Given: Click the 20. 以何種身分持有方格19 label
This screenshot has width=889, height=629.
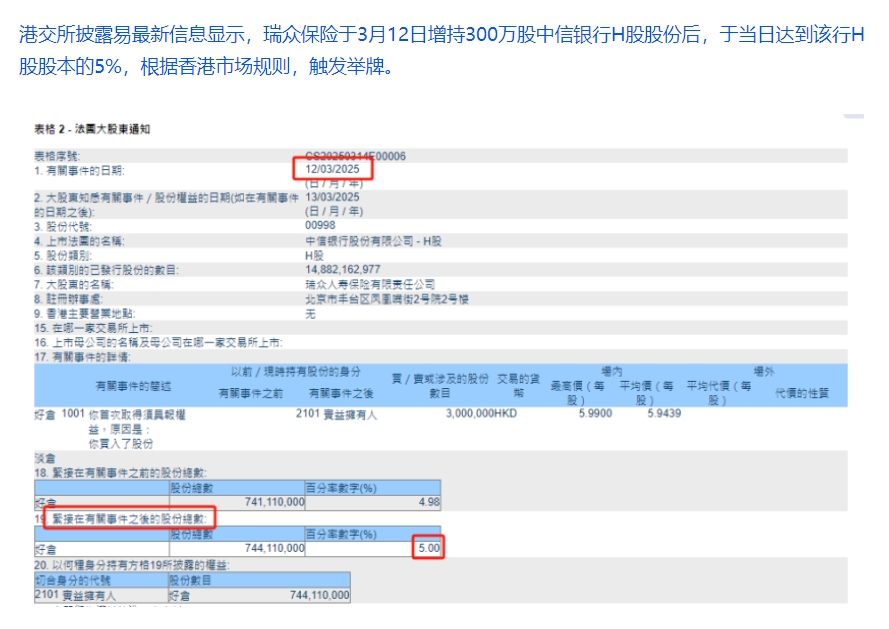Looking at the screenshot, I should pyautogui.click(x=132, y=565).
